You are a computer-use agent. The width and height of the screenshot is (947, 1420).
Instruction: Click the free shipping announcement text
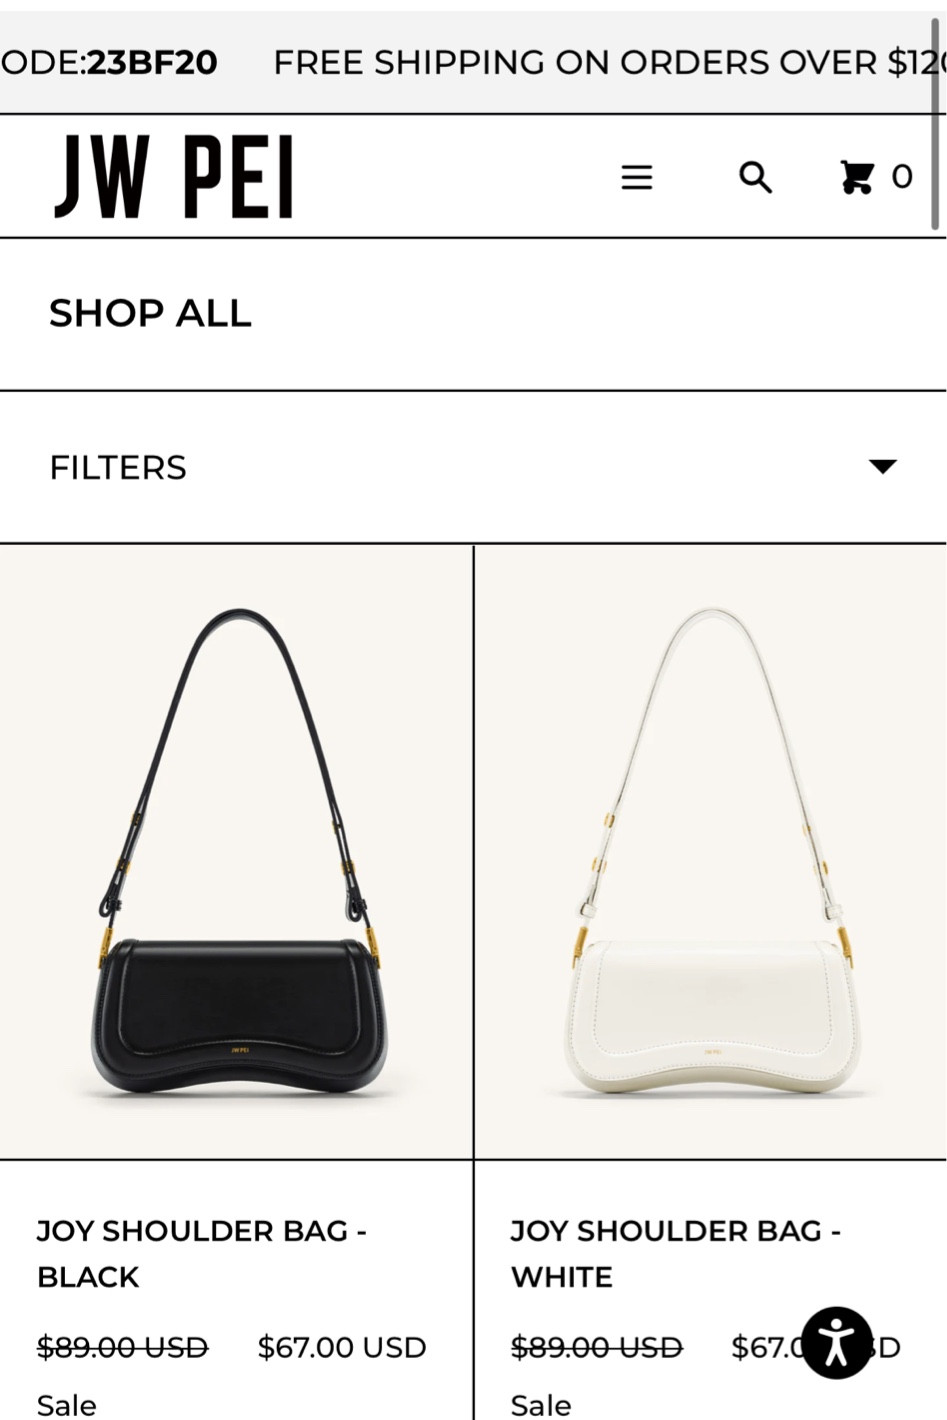tap(600, 63)
